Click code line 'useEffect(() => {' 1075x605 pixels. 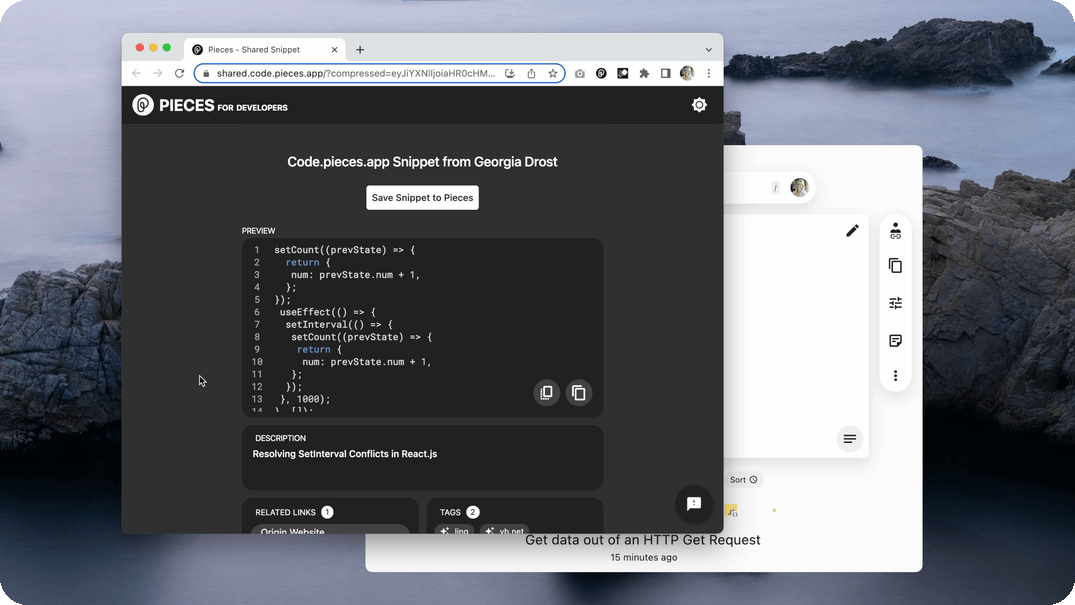(x=328, y=312)
